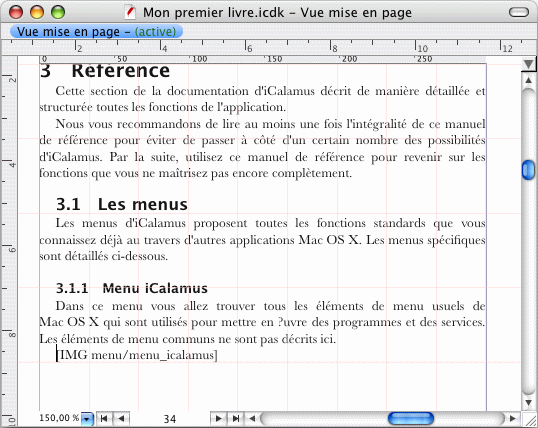
Task: Click the split-view triangle above the vertical scrollbar
Action: 528,64
